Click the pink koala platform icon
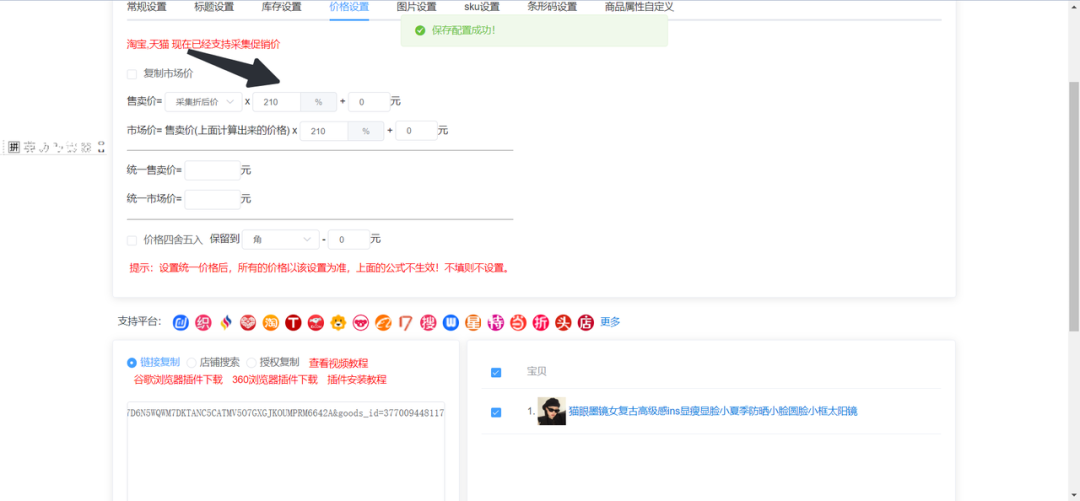This screenshot has height=501, width=1080. tap(361, 322)
